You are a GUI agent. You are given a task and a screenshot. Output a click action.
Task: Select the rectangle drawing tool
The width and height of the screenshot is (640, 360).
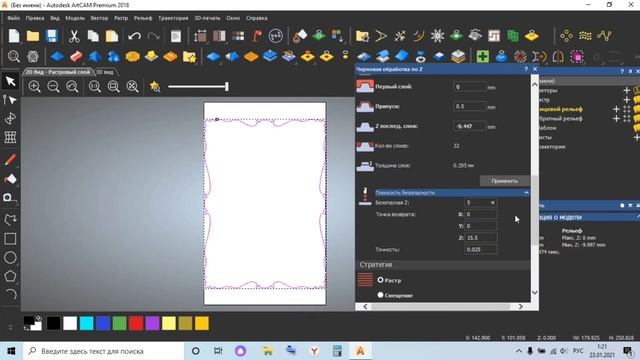10,239
